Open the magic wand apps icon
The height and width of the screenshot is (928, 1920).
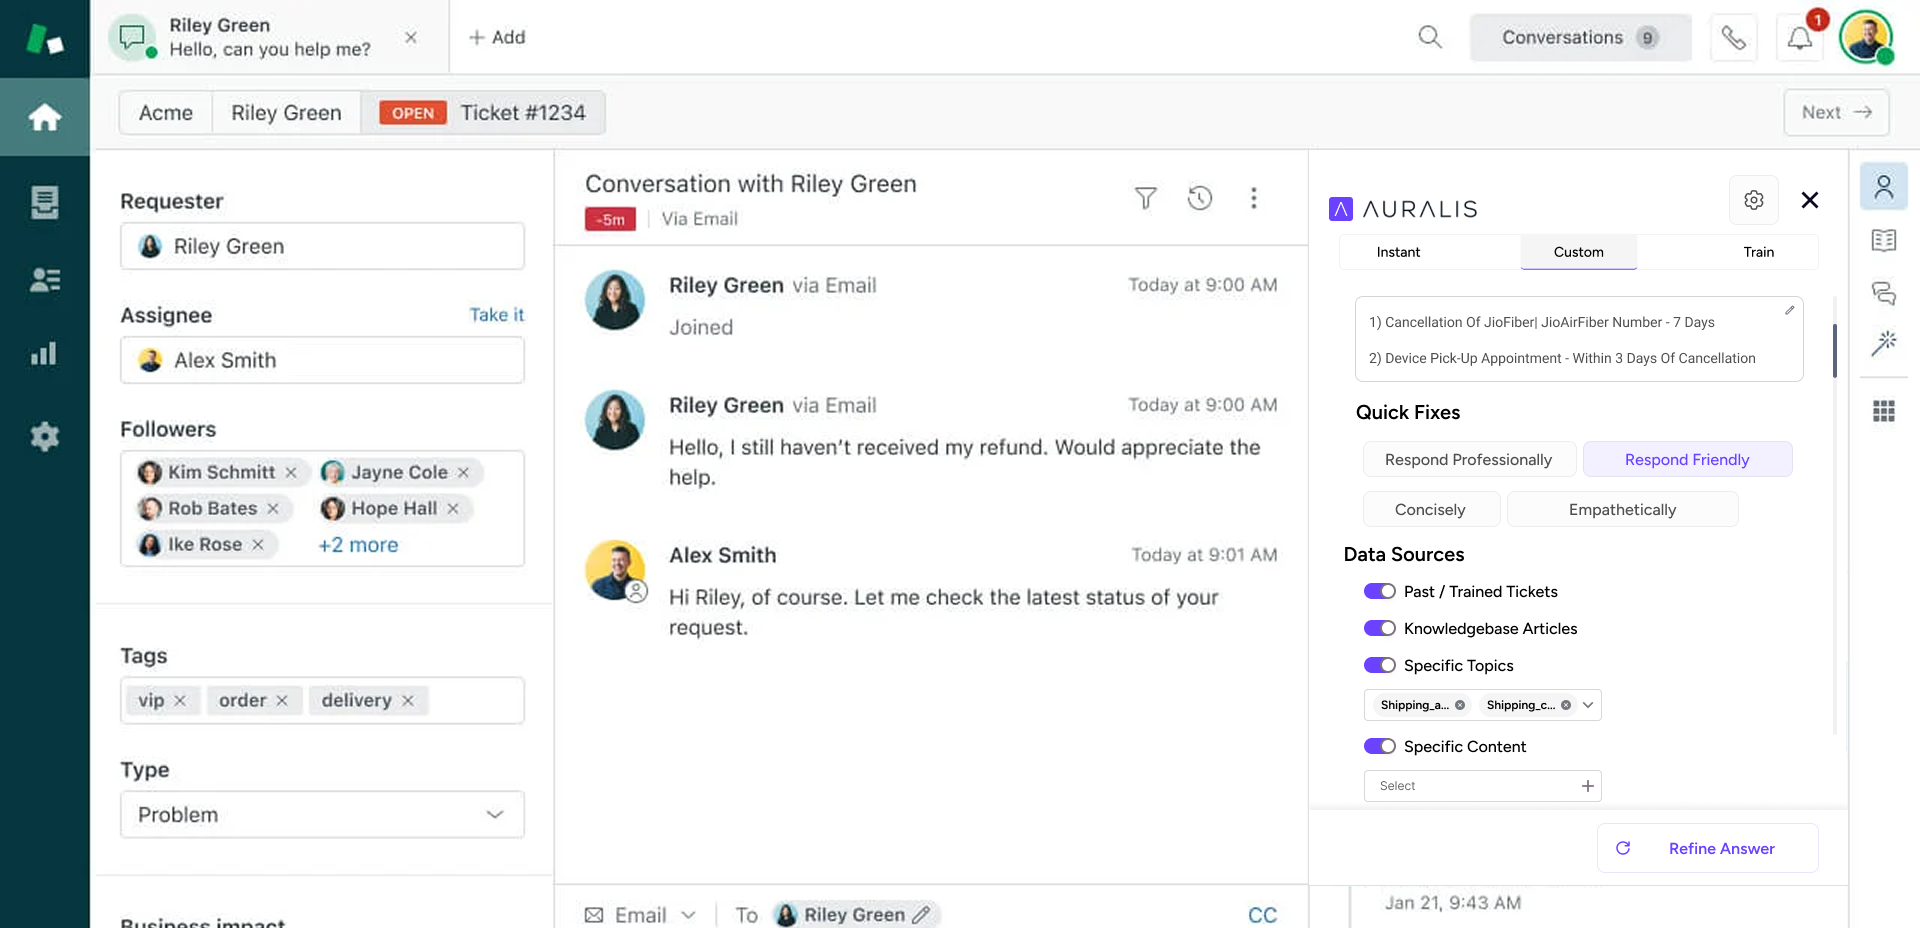[x=1883, y=344]
